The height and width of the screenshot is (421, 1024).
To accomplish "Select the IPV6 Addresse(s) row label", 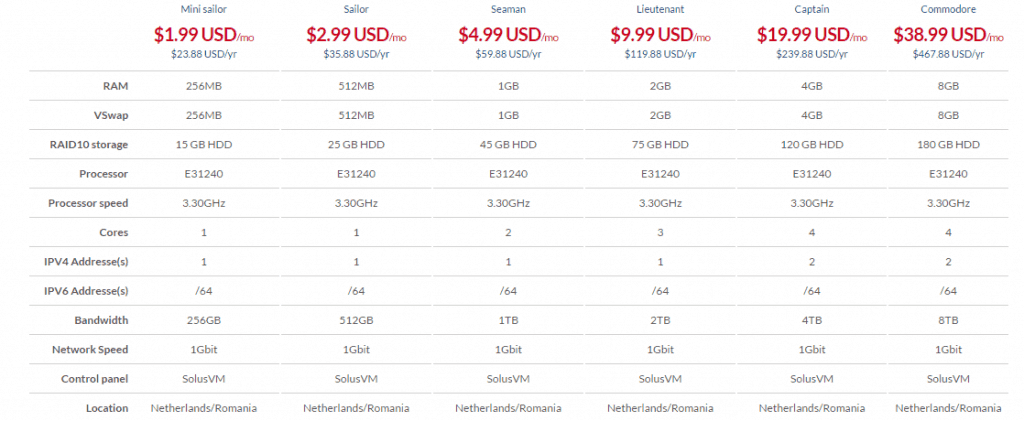I will [82, 290].
